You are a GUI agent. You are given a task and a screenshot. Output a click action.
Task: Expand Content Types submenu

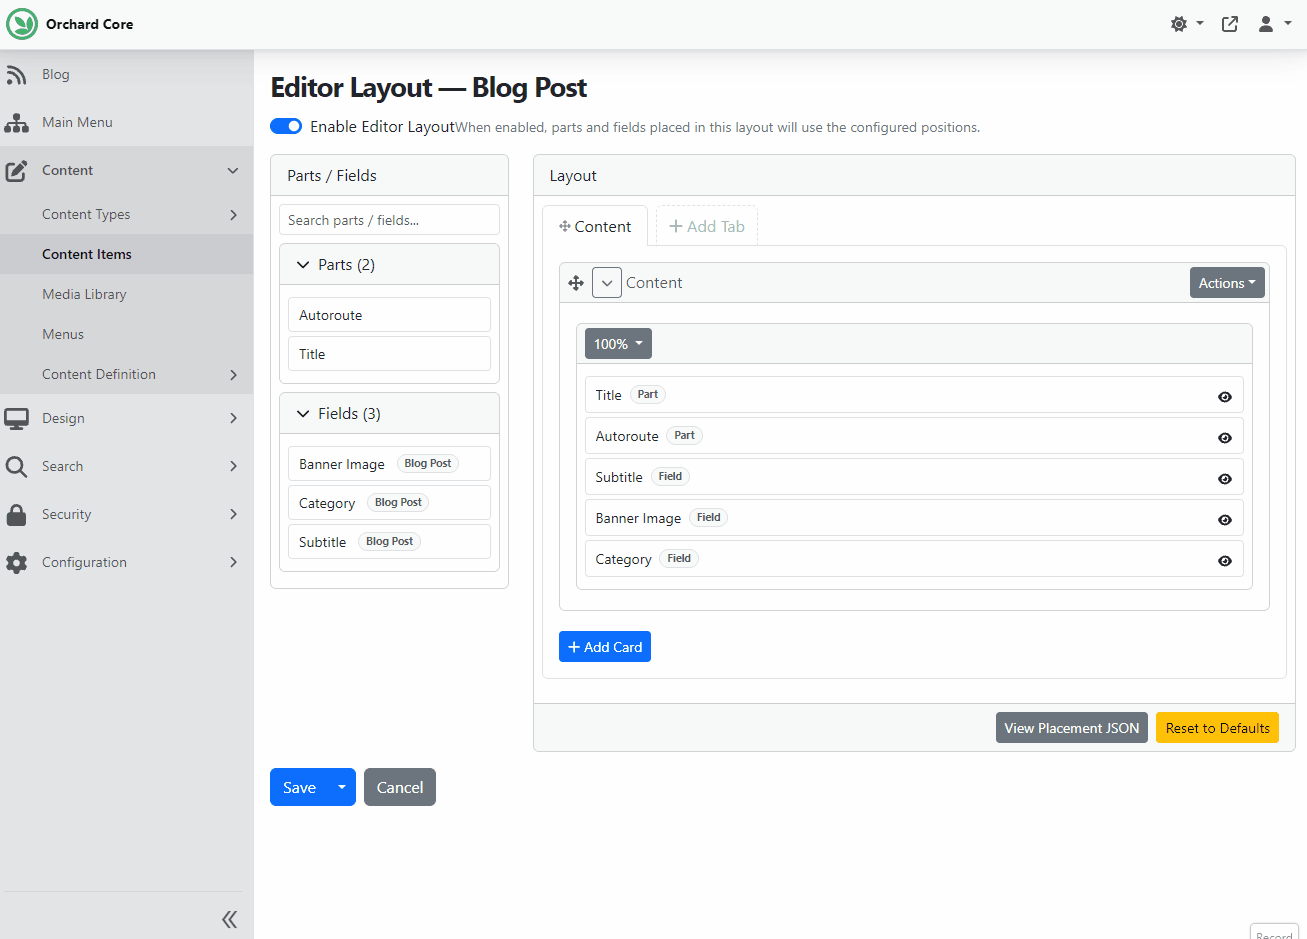click(x=233, y=215)
